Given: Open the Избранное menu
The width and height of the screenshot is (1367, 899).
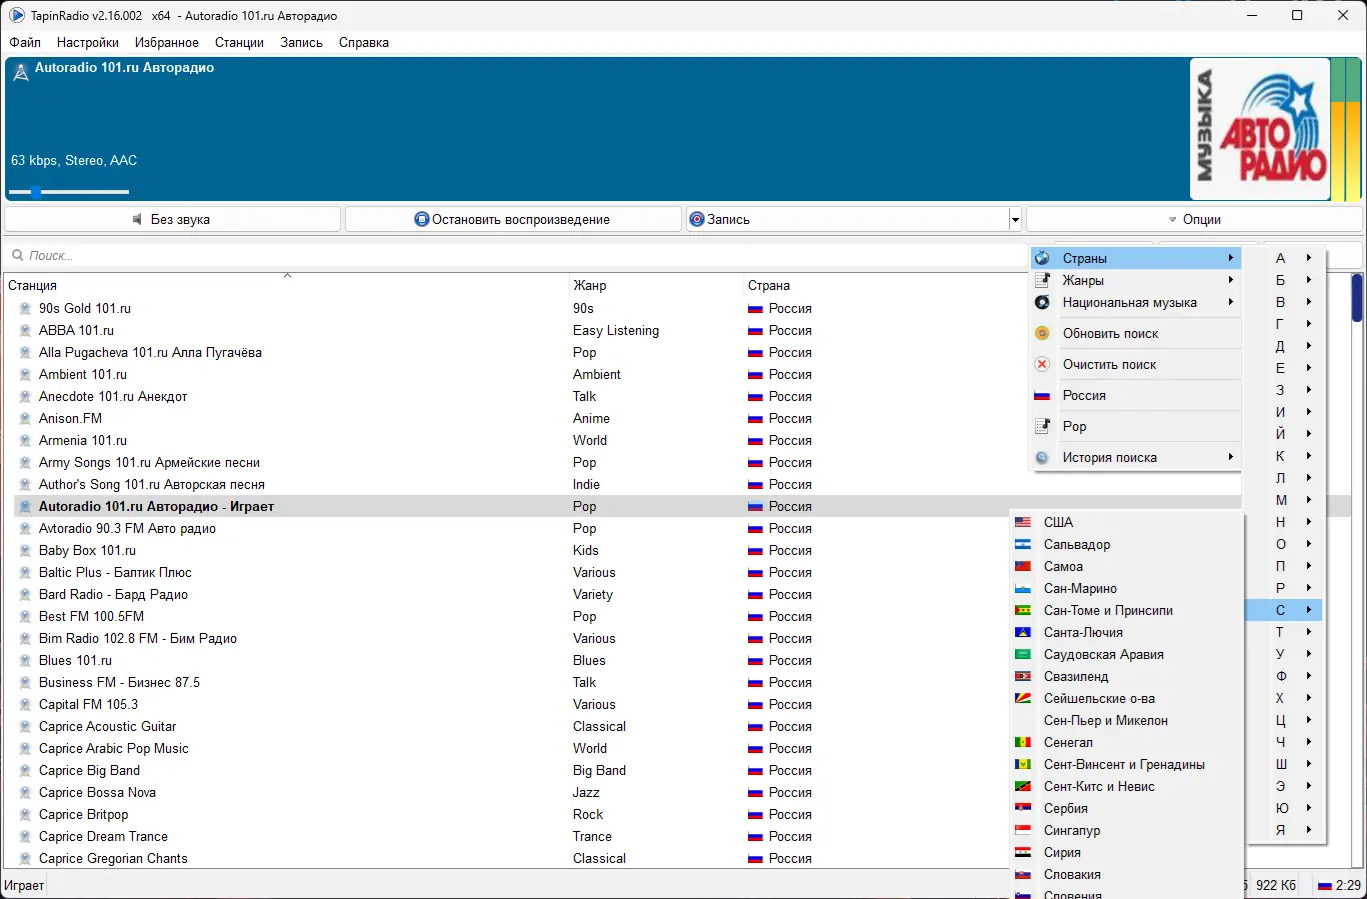Looking at the screenshot, I should click(167, 42).
